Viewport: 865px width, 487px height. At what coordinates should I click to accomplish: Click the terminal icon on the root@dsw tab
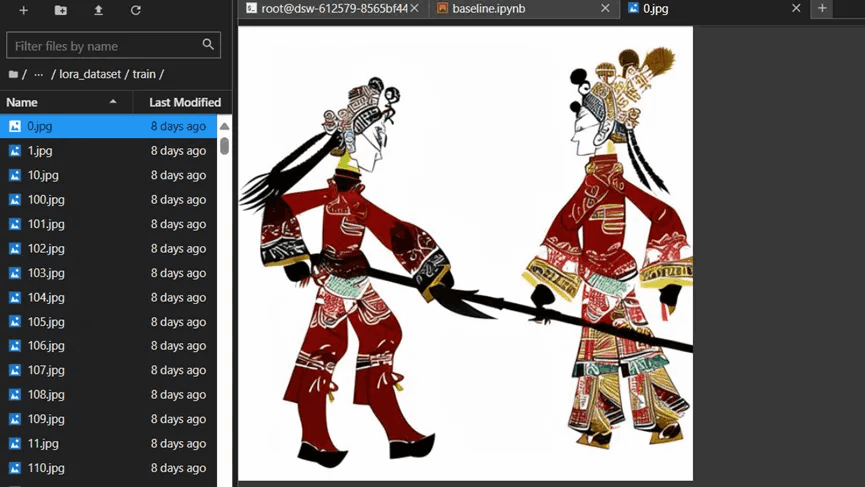[252, 8]
